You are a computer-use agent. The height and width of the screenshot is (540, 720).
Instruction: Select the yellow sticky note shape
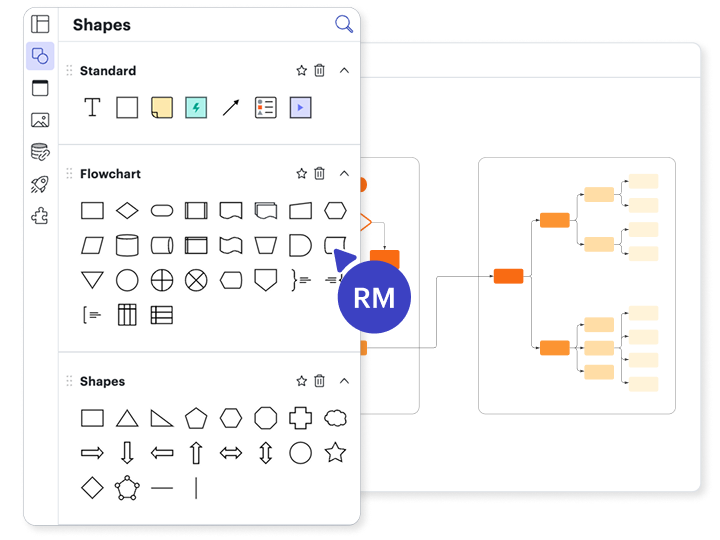click(x=161, y=108)
